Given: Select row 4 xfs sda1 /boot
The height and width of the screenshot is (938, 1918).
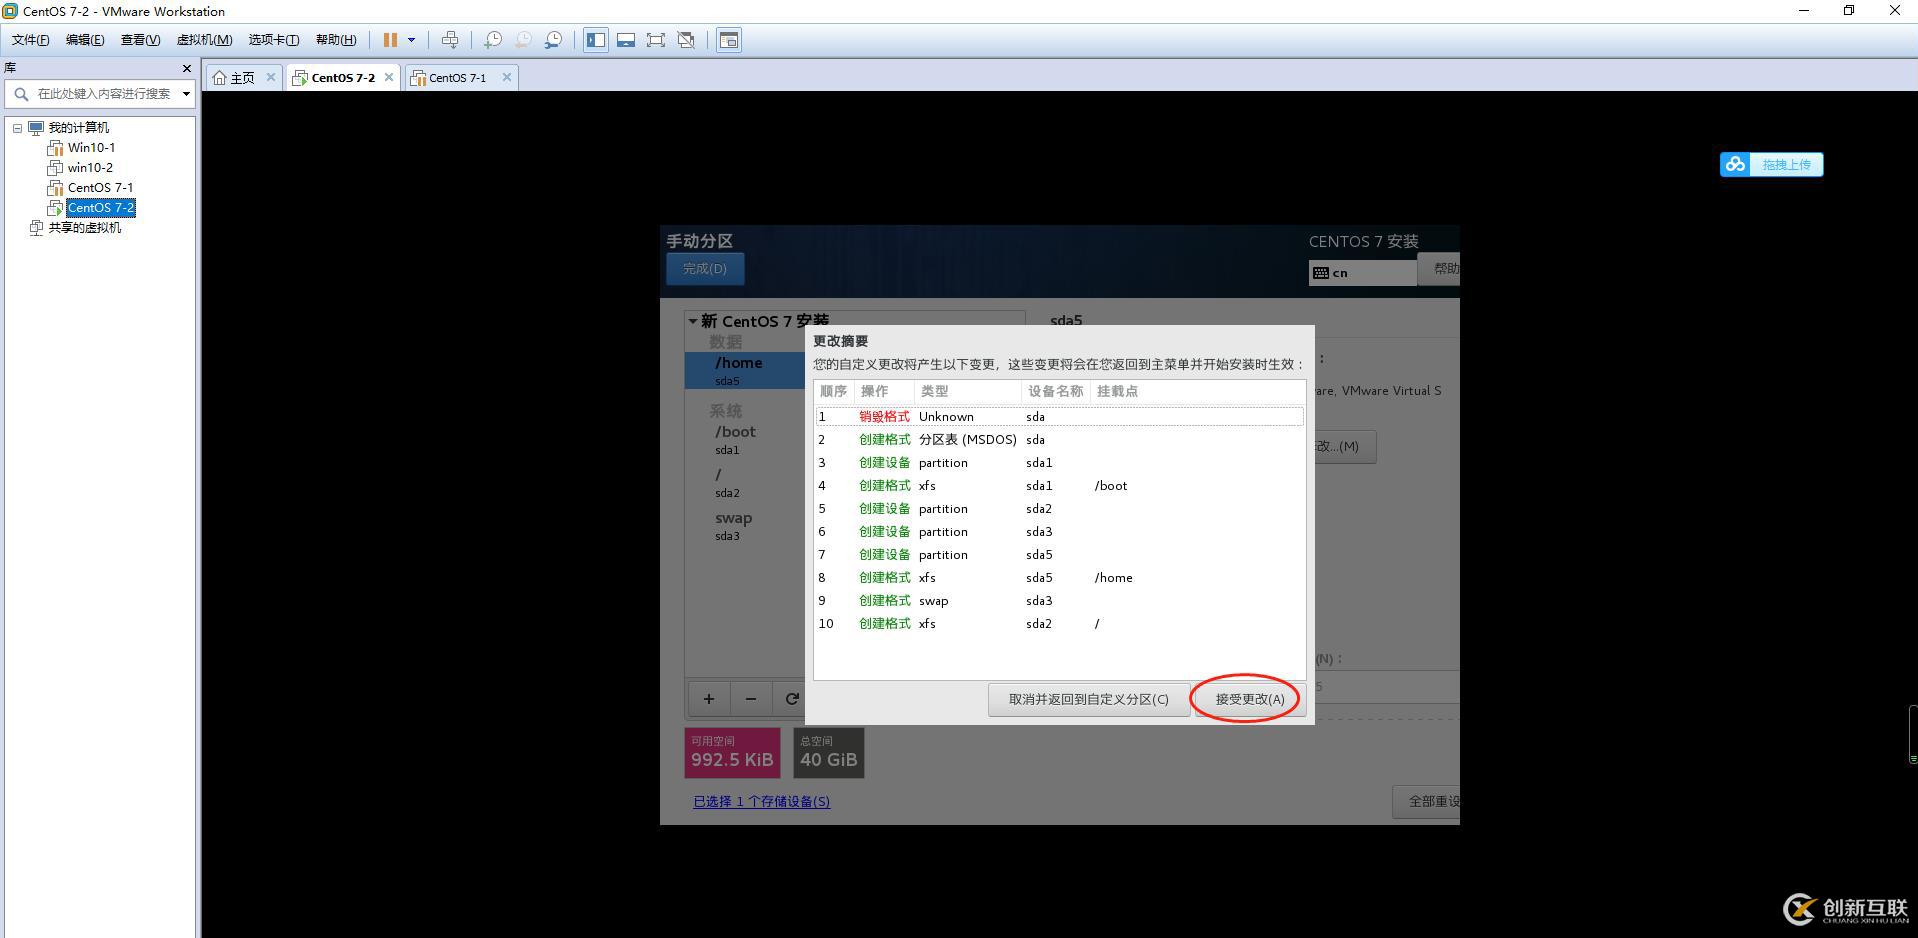Looking at the screenshot, I should pyautogui.click(x=1059, y=486).
